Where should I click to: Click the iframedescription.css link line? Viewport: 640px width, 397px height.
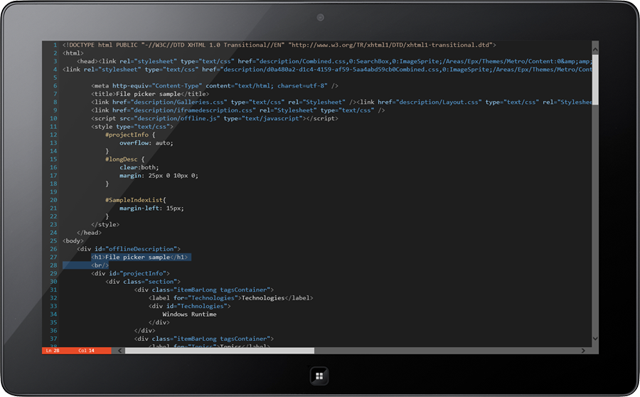[238, 110]
